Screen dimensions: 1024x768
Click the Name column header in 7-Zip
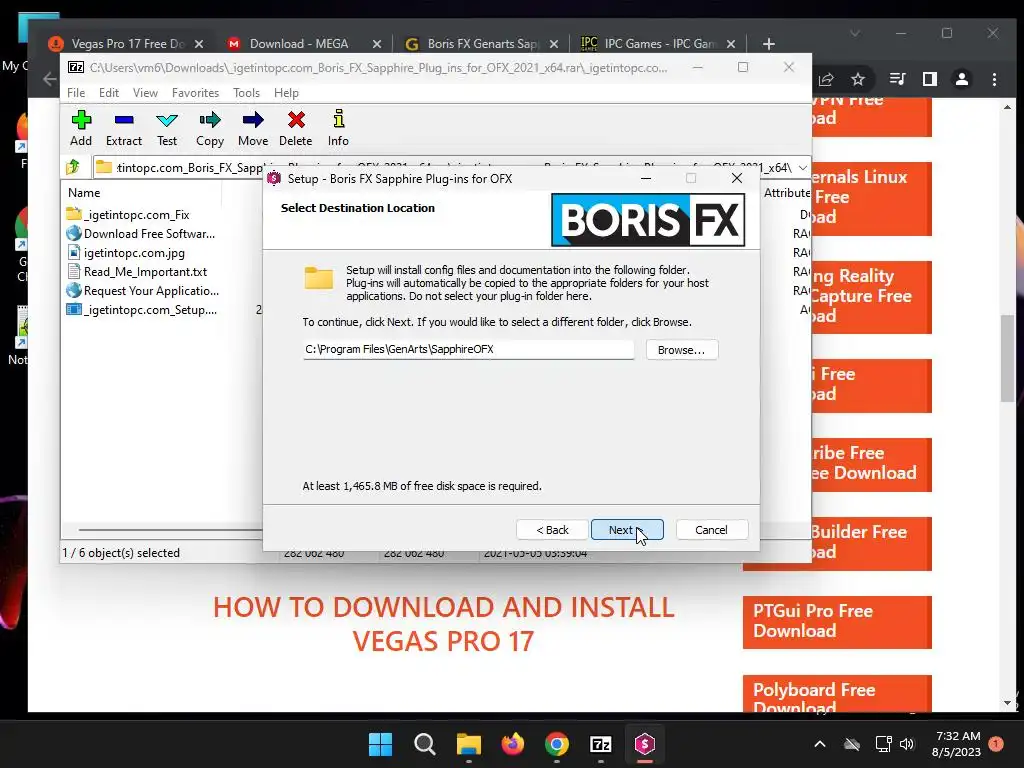pyautogui.click(x=84, y=193)
